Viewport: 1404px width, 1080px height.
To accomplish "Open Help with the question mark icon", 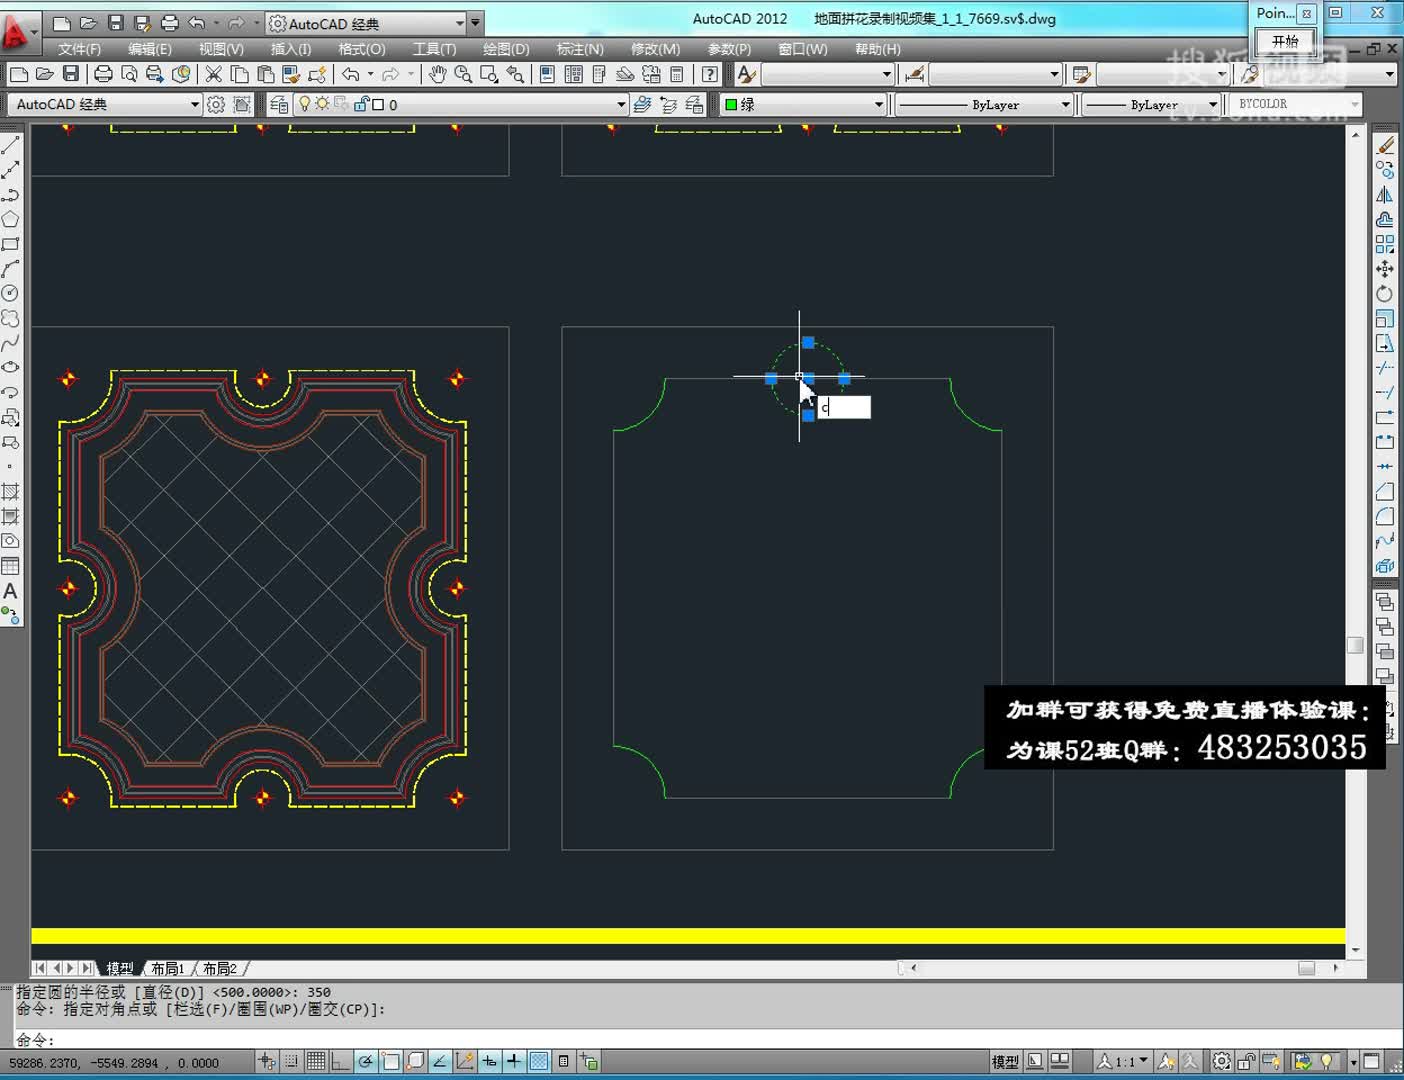I will 709,74.
